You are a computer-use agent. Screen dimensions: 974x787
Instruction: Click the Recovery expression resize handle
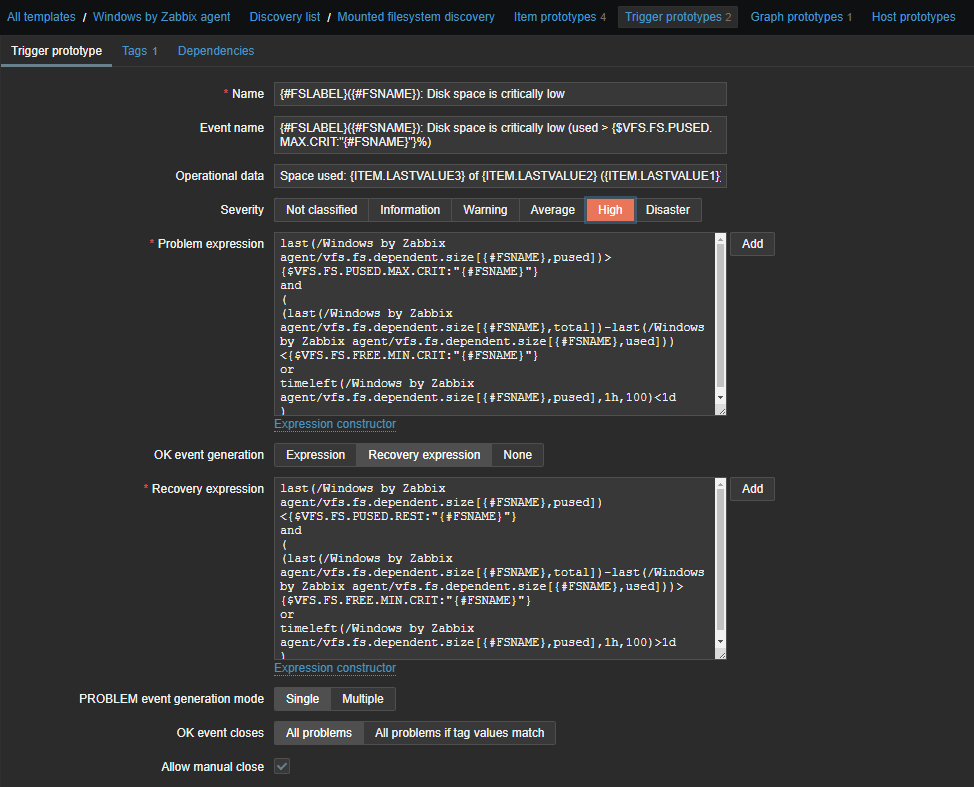[x=721, y=654]
